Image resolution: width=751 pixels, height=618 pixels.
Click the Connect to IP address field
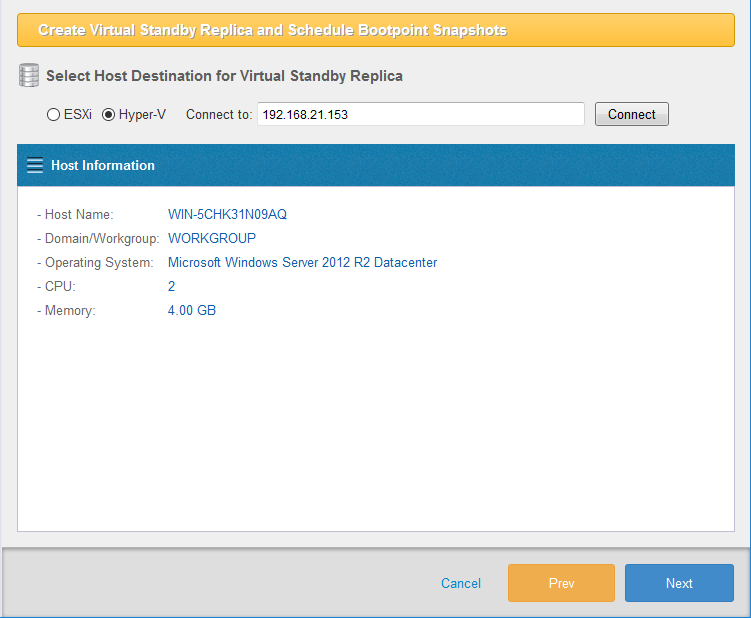[420, 114]
